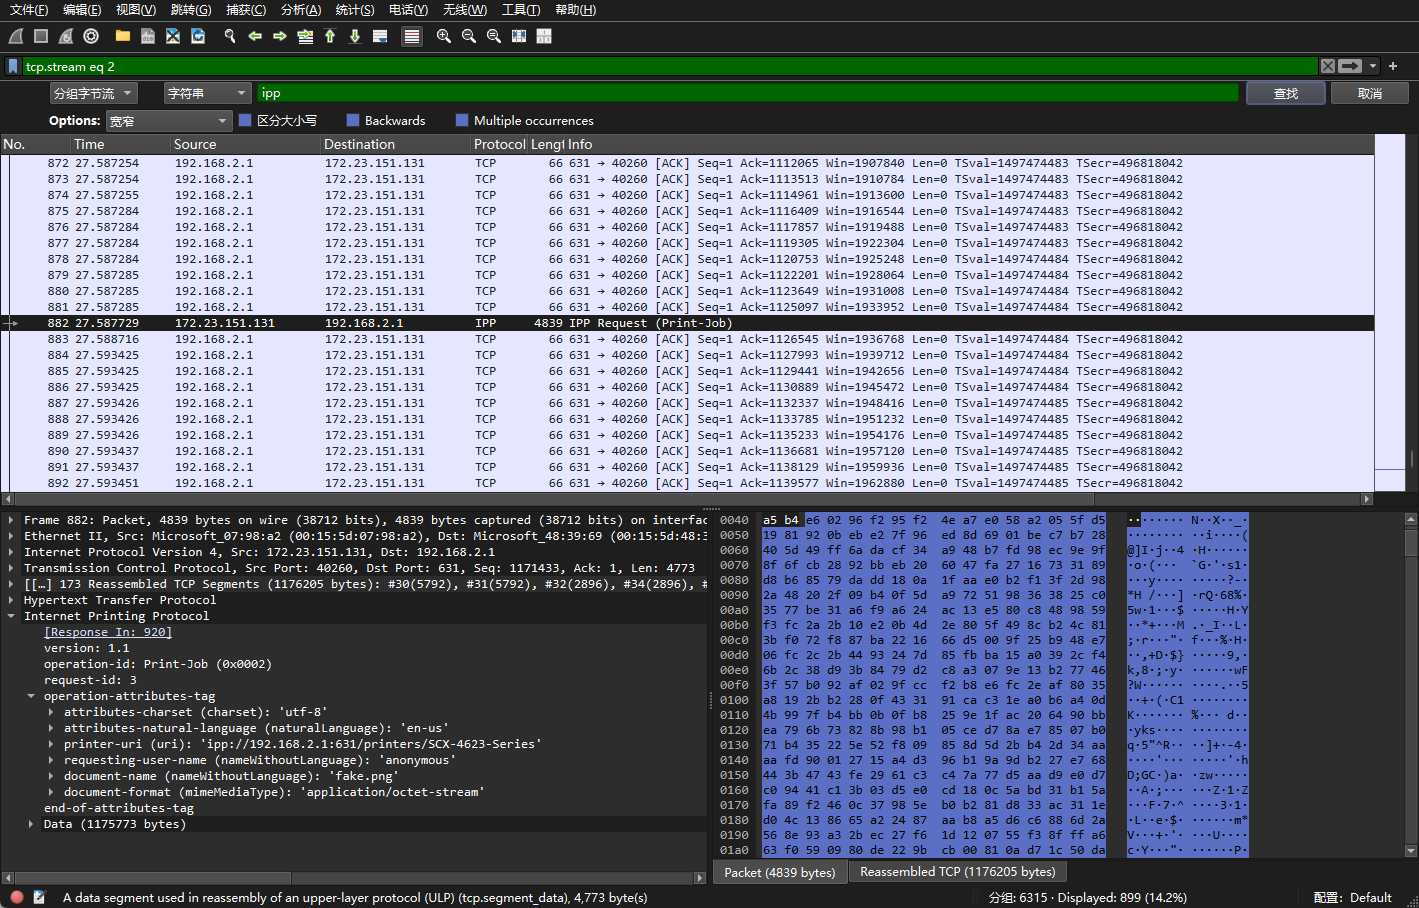Click the 取消 cancel button
The image size is (1419, 908).
1370,93
